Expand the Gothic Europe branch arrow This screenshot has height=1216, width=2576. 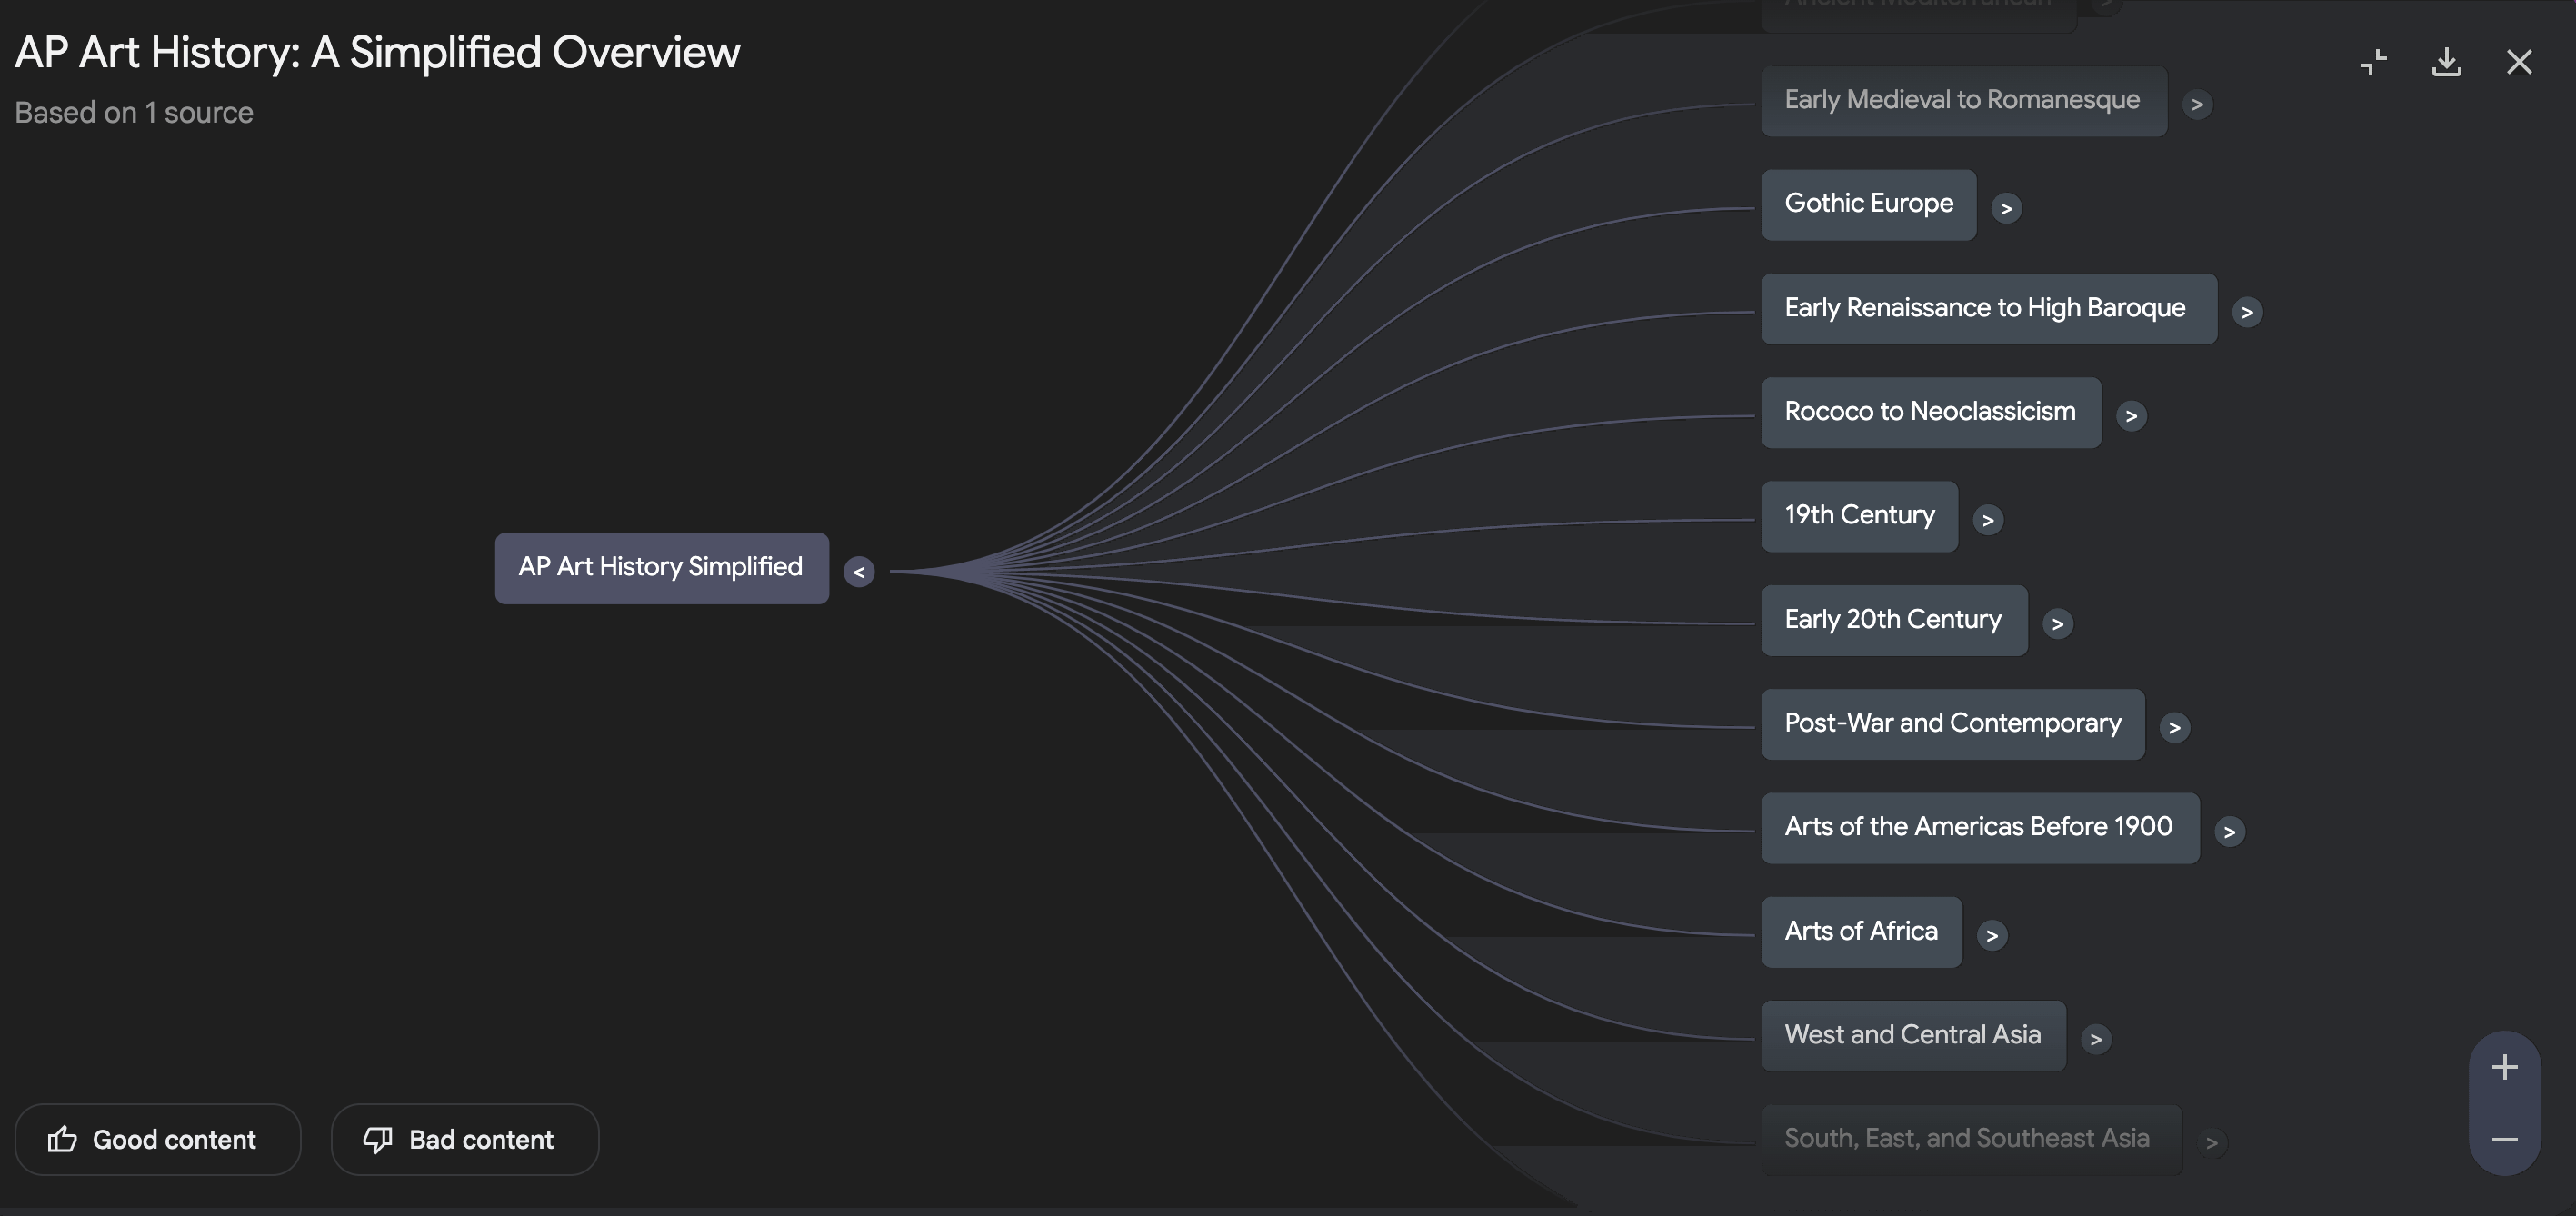[x=2006, y=208]
